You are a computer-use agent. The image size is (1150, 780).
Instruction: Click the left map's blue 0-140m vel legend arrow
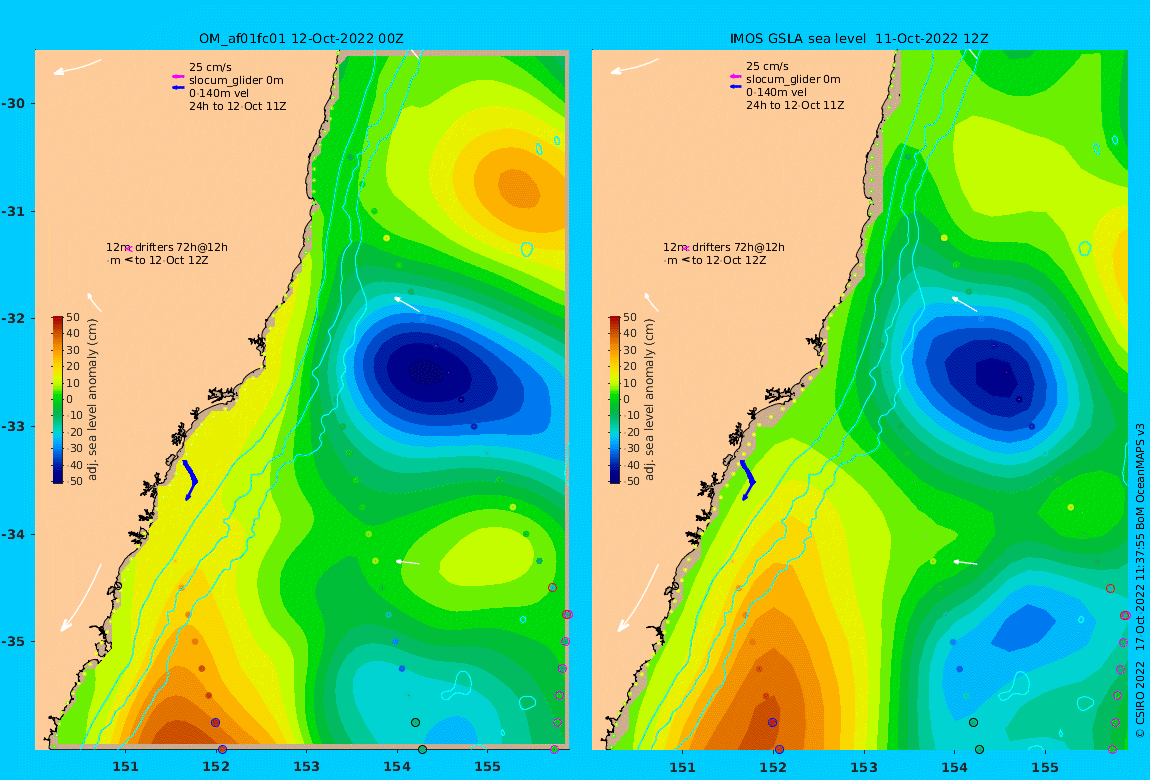[x=177, y=88]
